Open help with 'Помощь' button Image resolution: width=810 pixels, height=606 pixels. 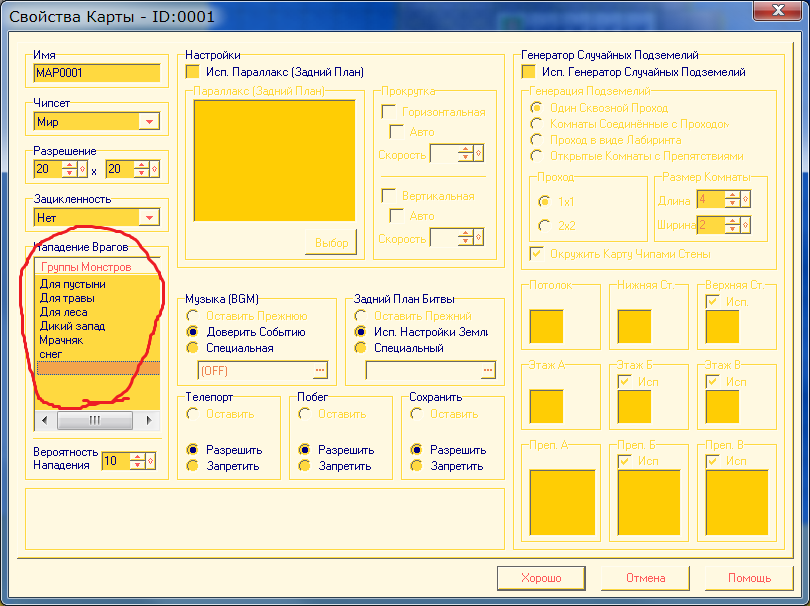[x=749, y=578]
